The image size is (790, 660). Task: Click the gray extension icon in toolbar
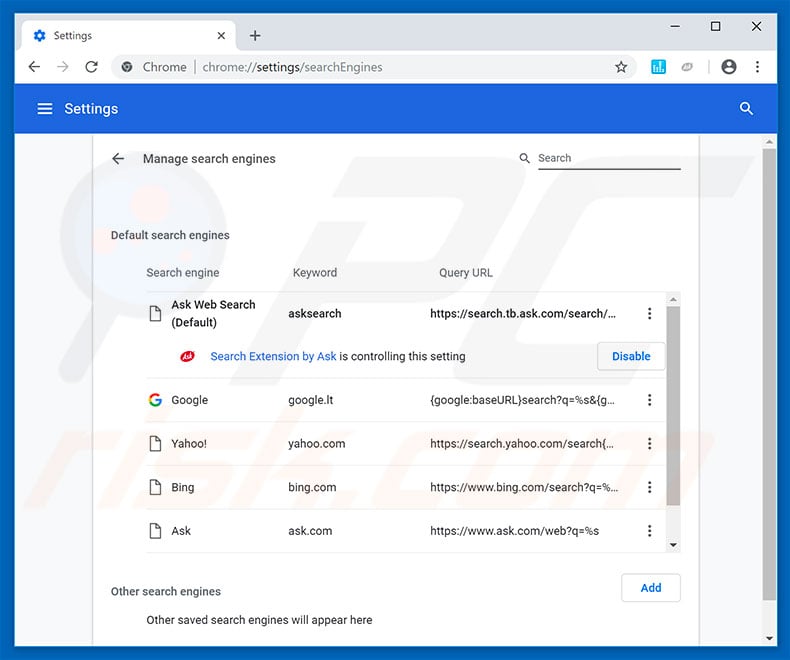(x=687, y=67)
